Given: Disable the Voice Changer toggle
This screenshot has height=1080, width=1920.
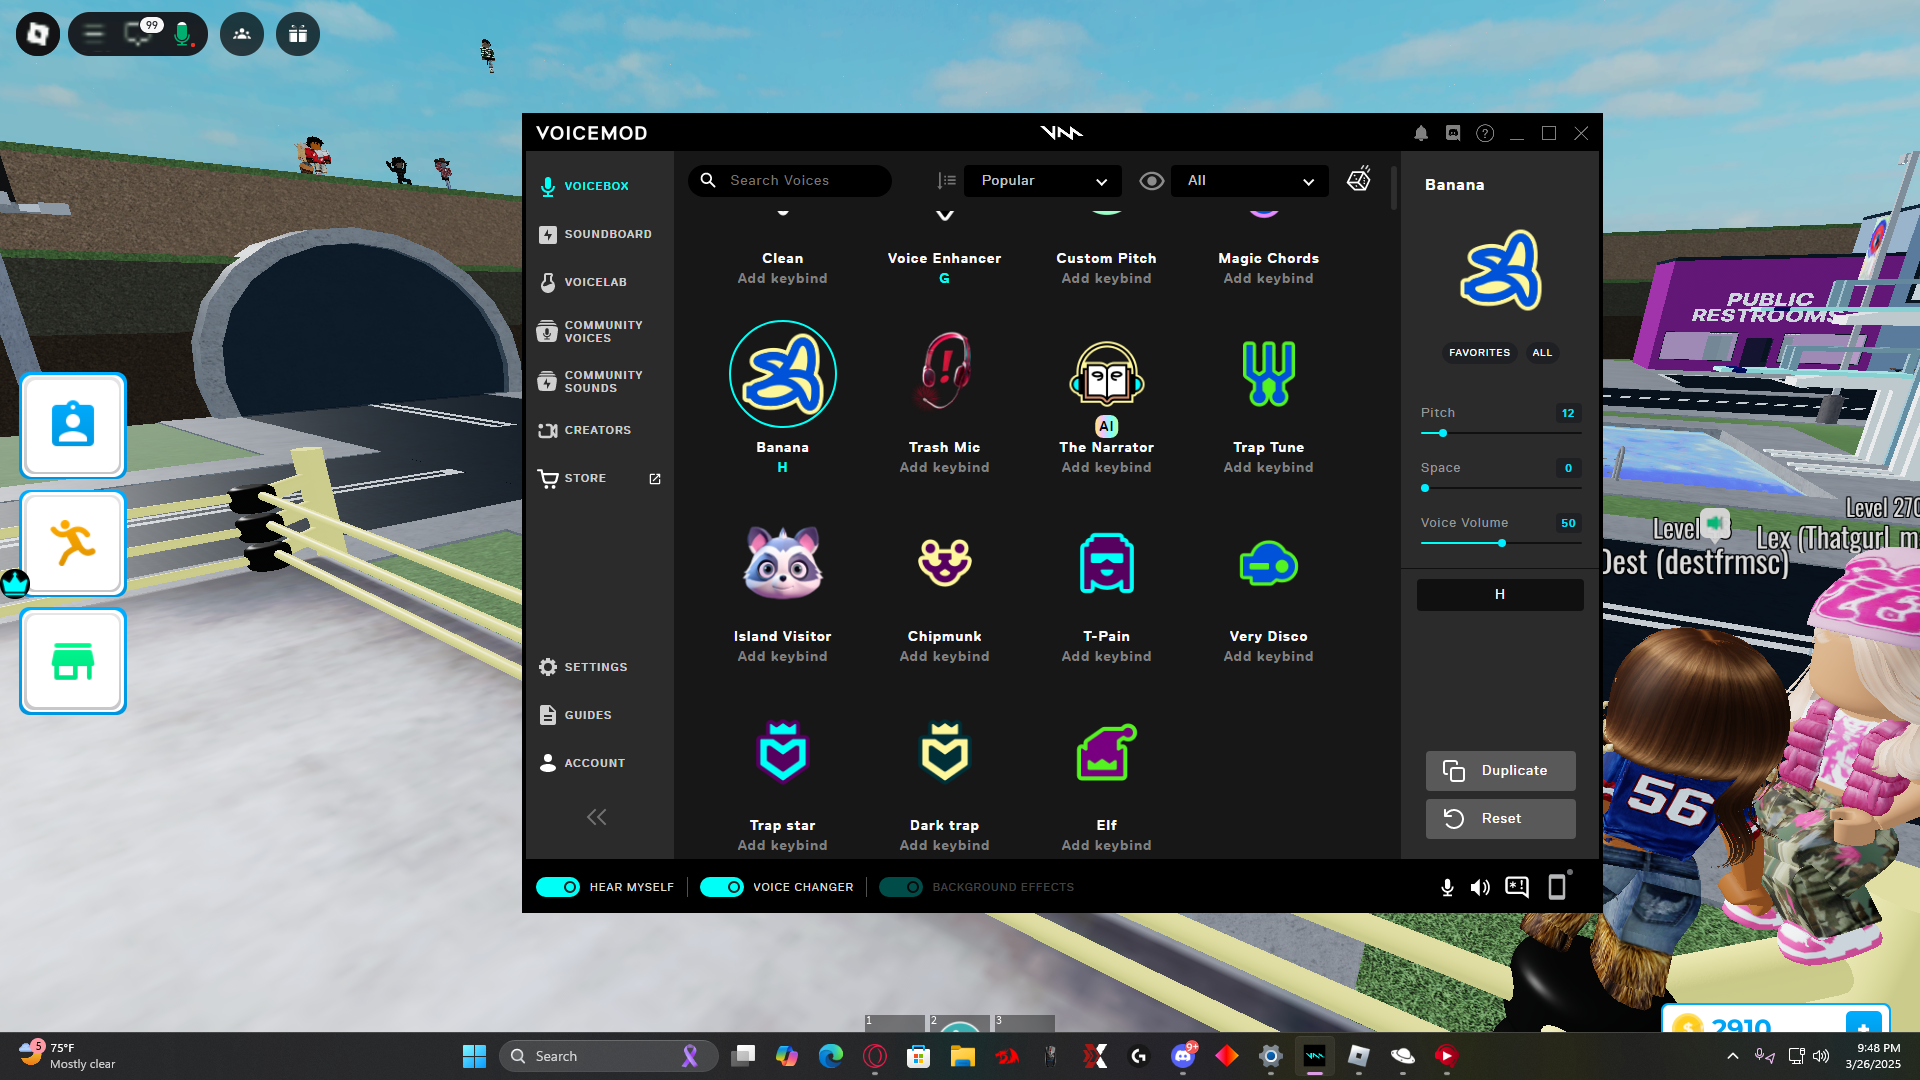Looking at the screenshot, I should [x=721, y=887].
